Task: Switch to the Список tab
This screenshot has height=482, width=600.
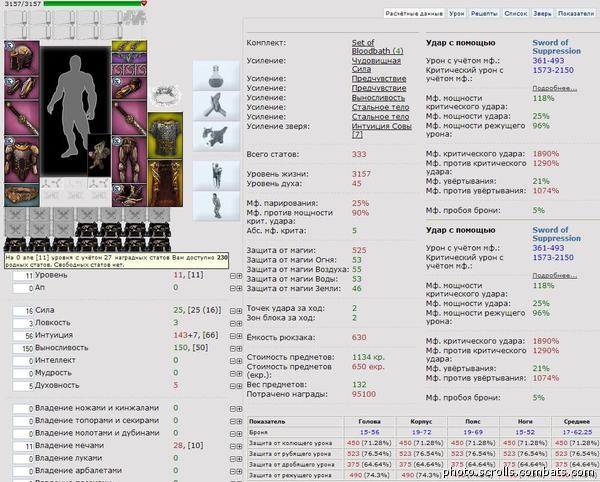Action: (x=515, y=13)
